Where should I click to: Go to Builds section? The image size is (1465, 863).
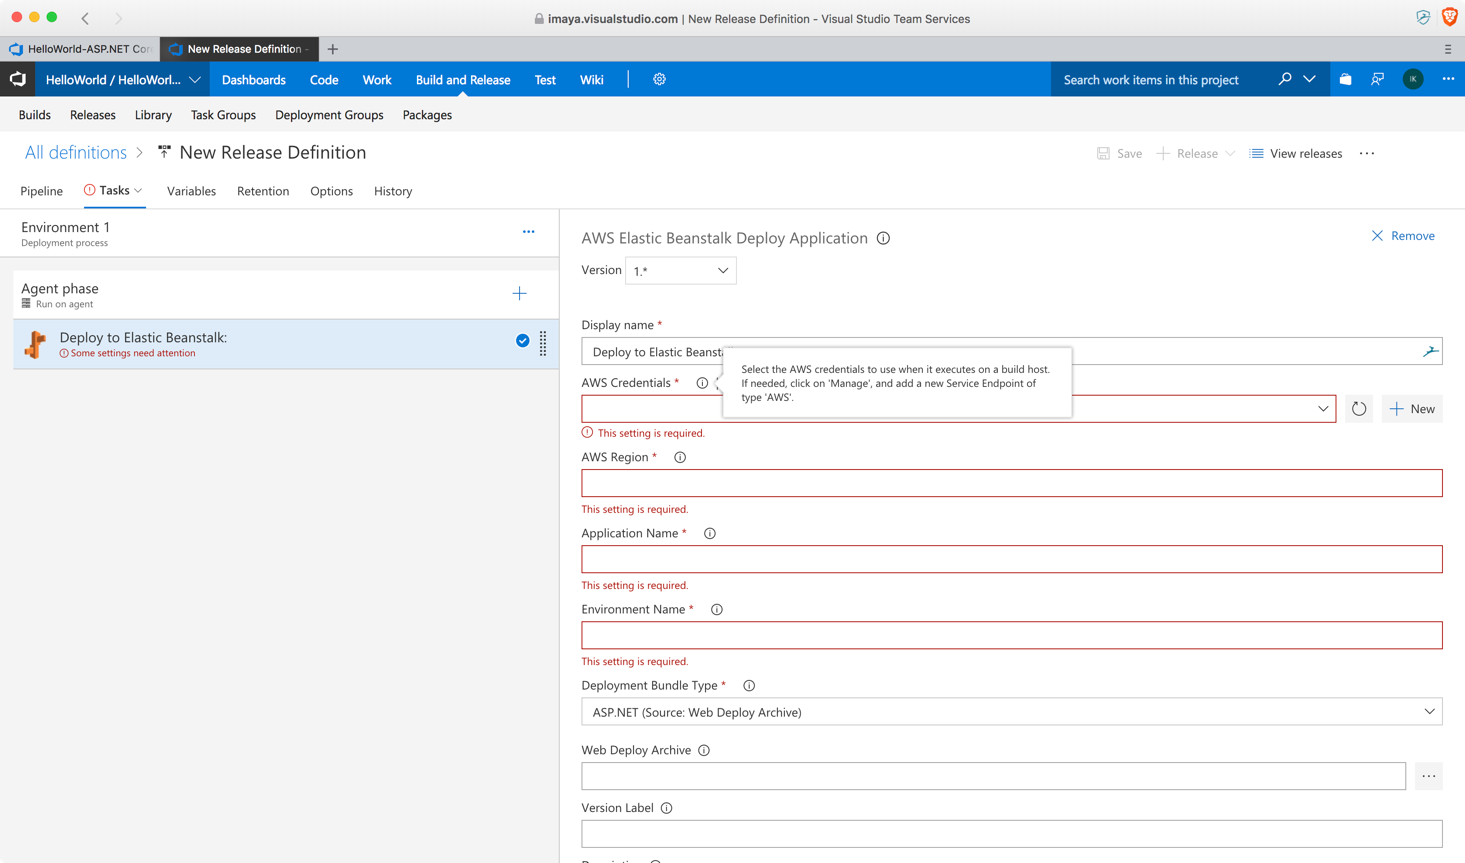pyautogui.click(x=35, y=115)
